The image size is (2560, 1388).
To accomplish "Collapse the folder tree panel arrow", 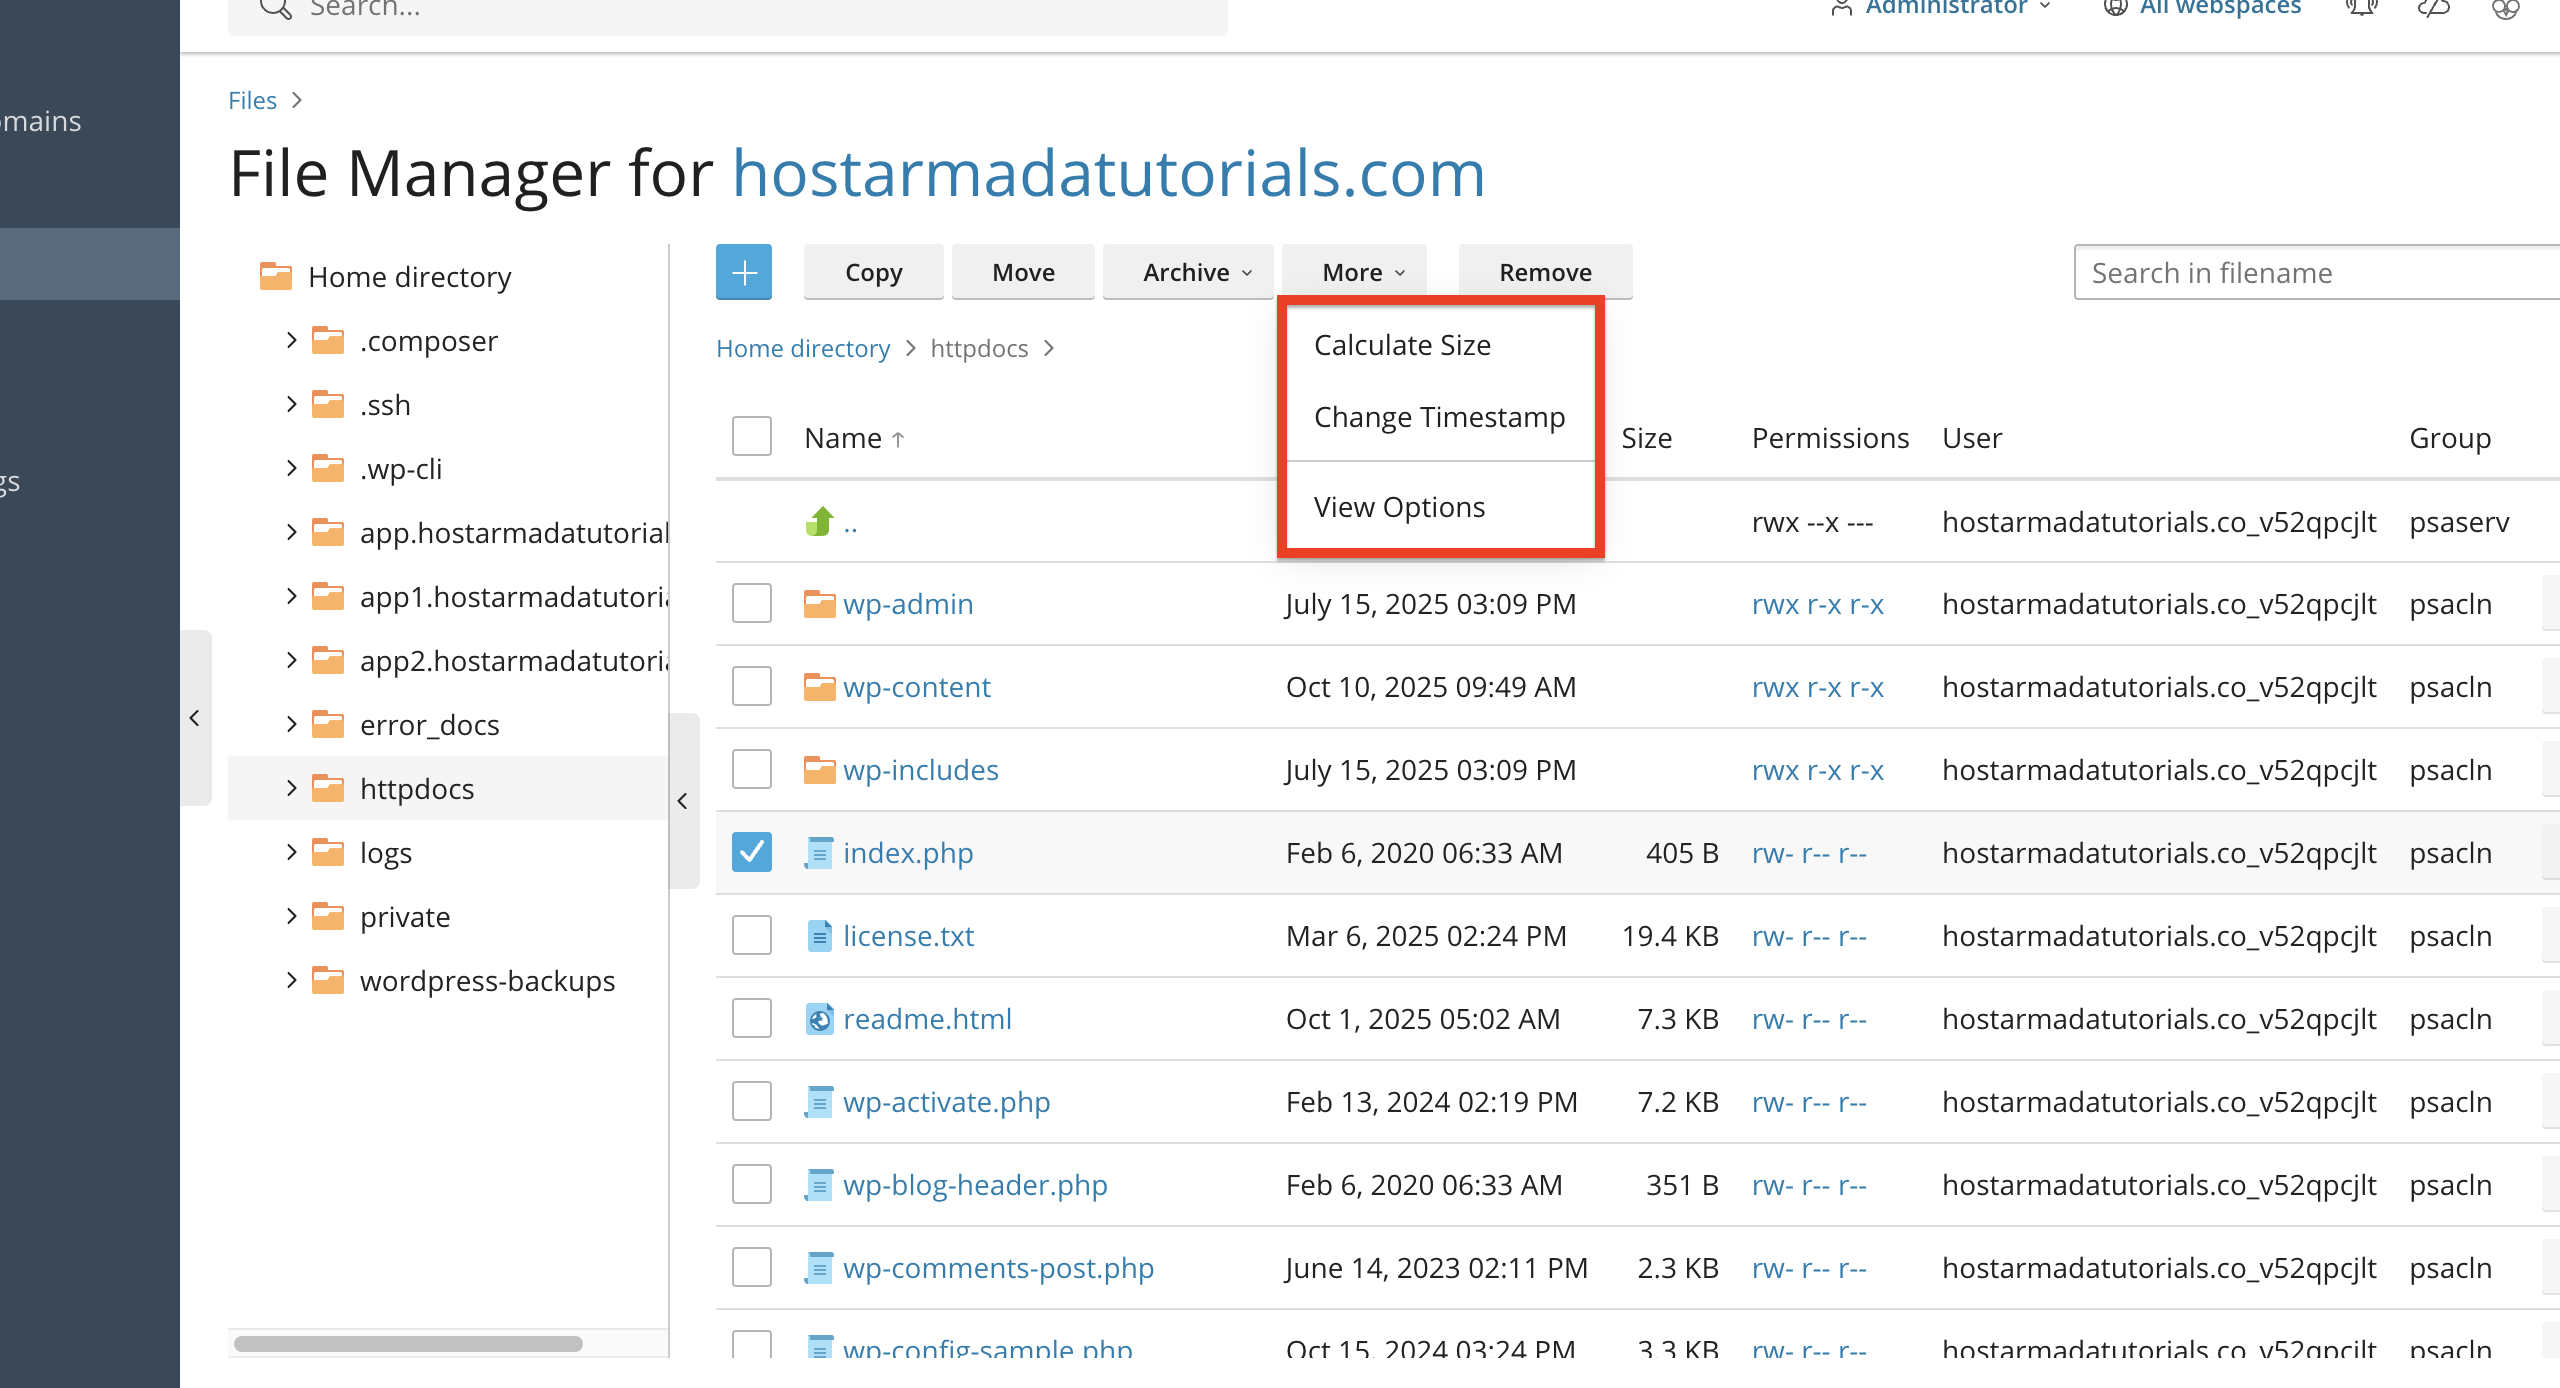I will coord(683,801).
